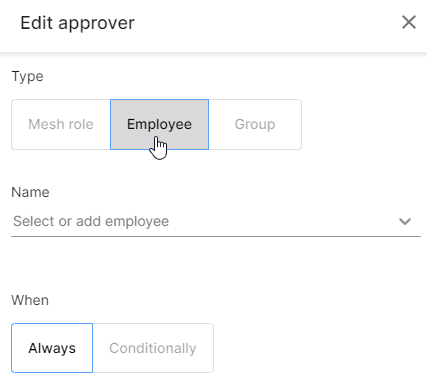This screenshot has height=382, width=427.
Task: Choose Employee as approver type
Action: pos(159,124)
